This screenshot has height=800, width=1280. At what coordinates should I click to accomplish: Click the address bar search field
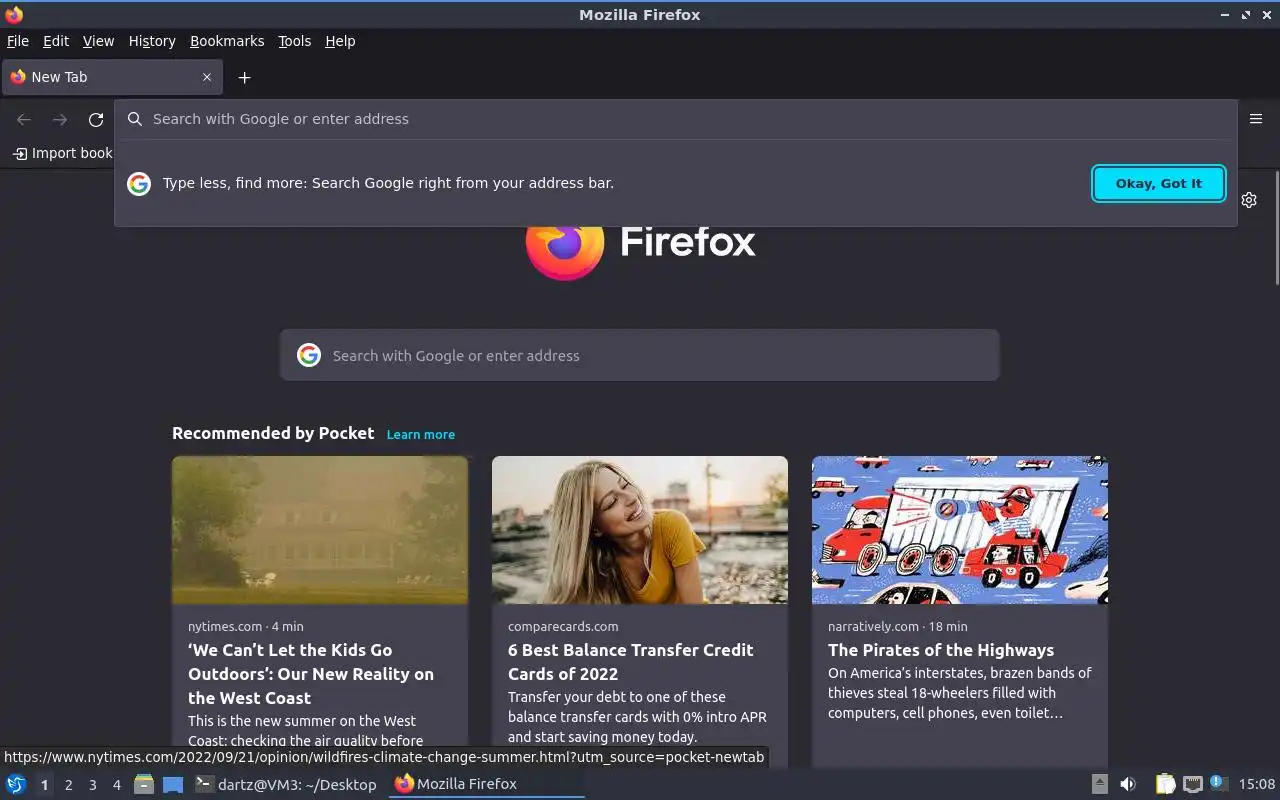pyautogui.click(x=676, y=119)
